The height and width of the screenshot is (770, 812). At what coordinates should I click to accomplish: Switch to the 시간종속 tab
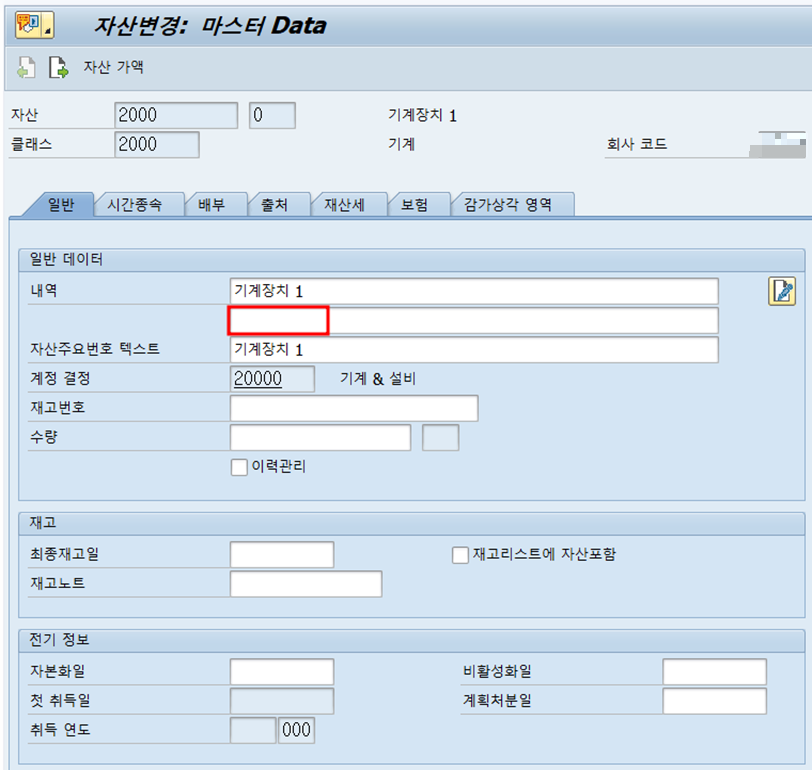[x=135, y=205]
